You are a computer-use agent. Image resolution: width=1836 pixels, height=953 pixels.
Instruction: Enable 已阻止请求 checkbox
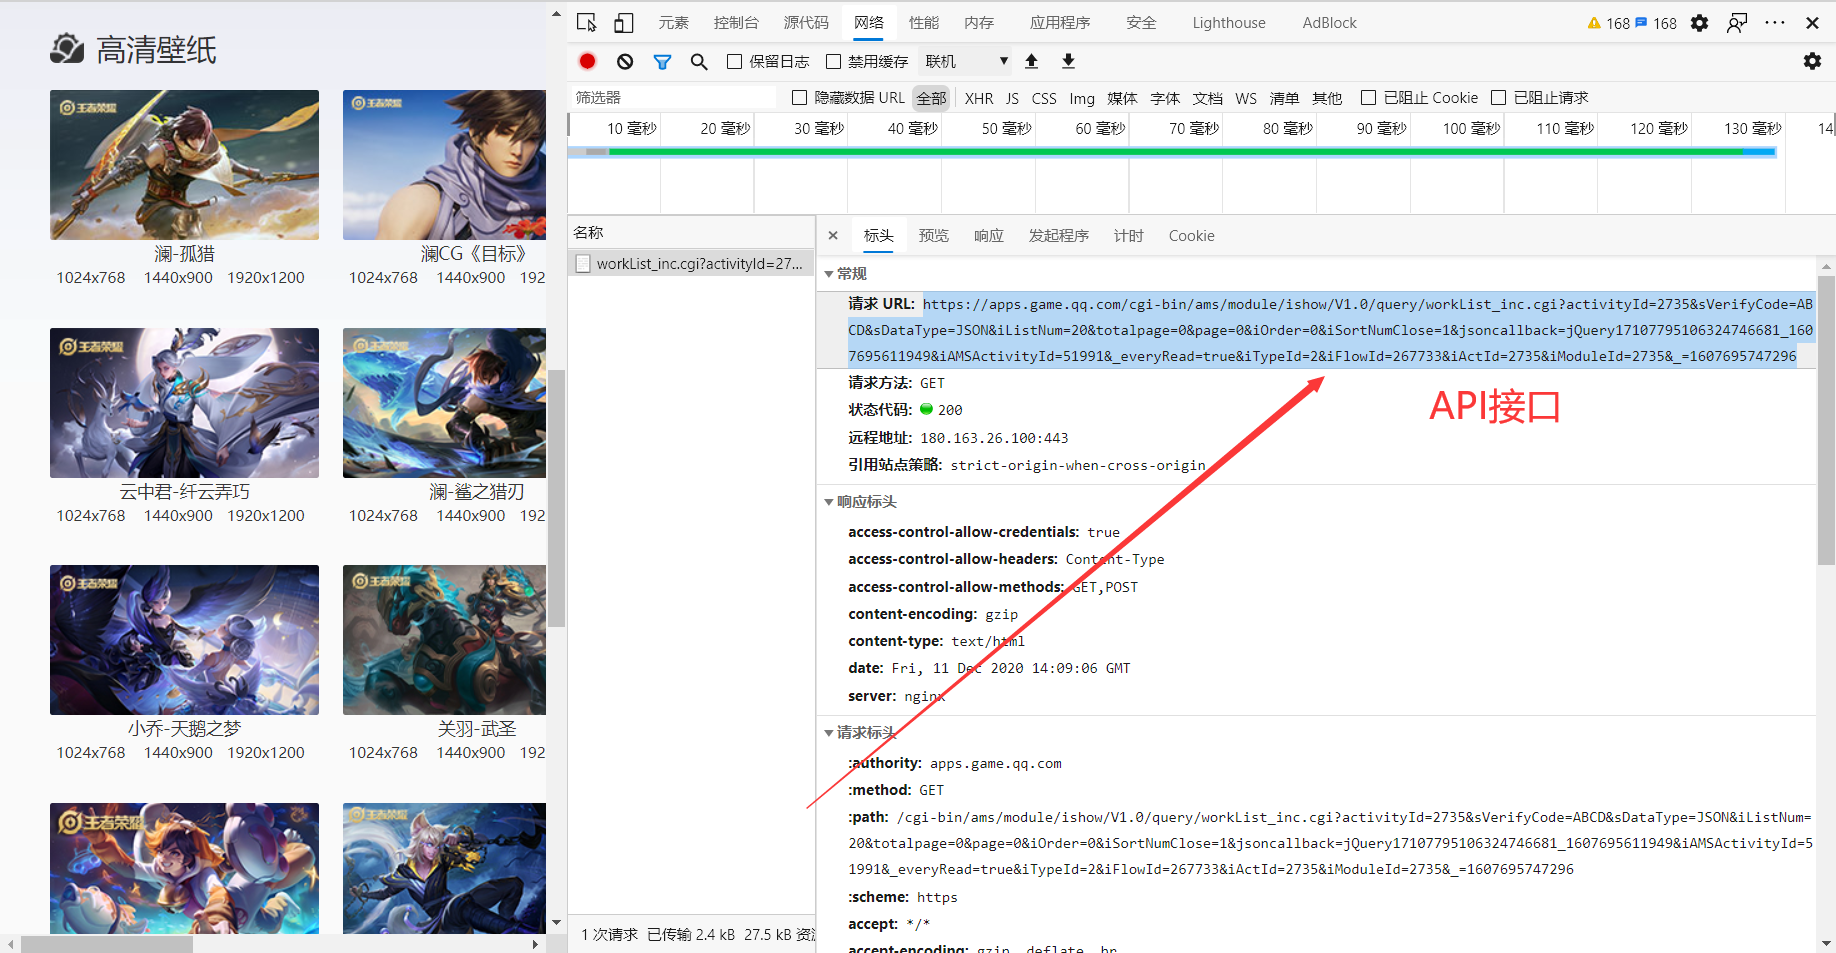click(x=1498, y=97)
